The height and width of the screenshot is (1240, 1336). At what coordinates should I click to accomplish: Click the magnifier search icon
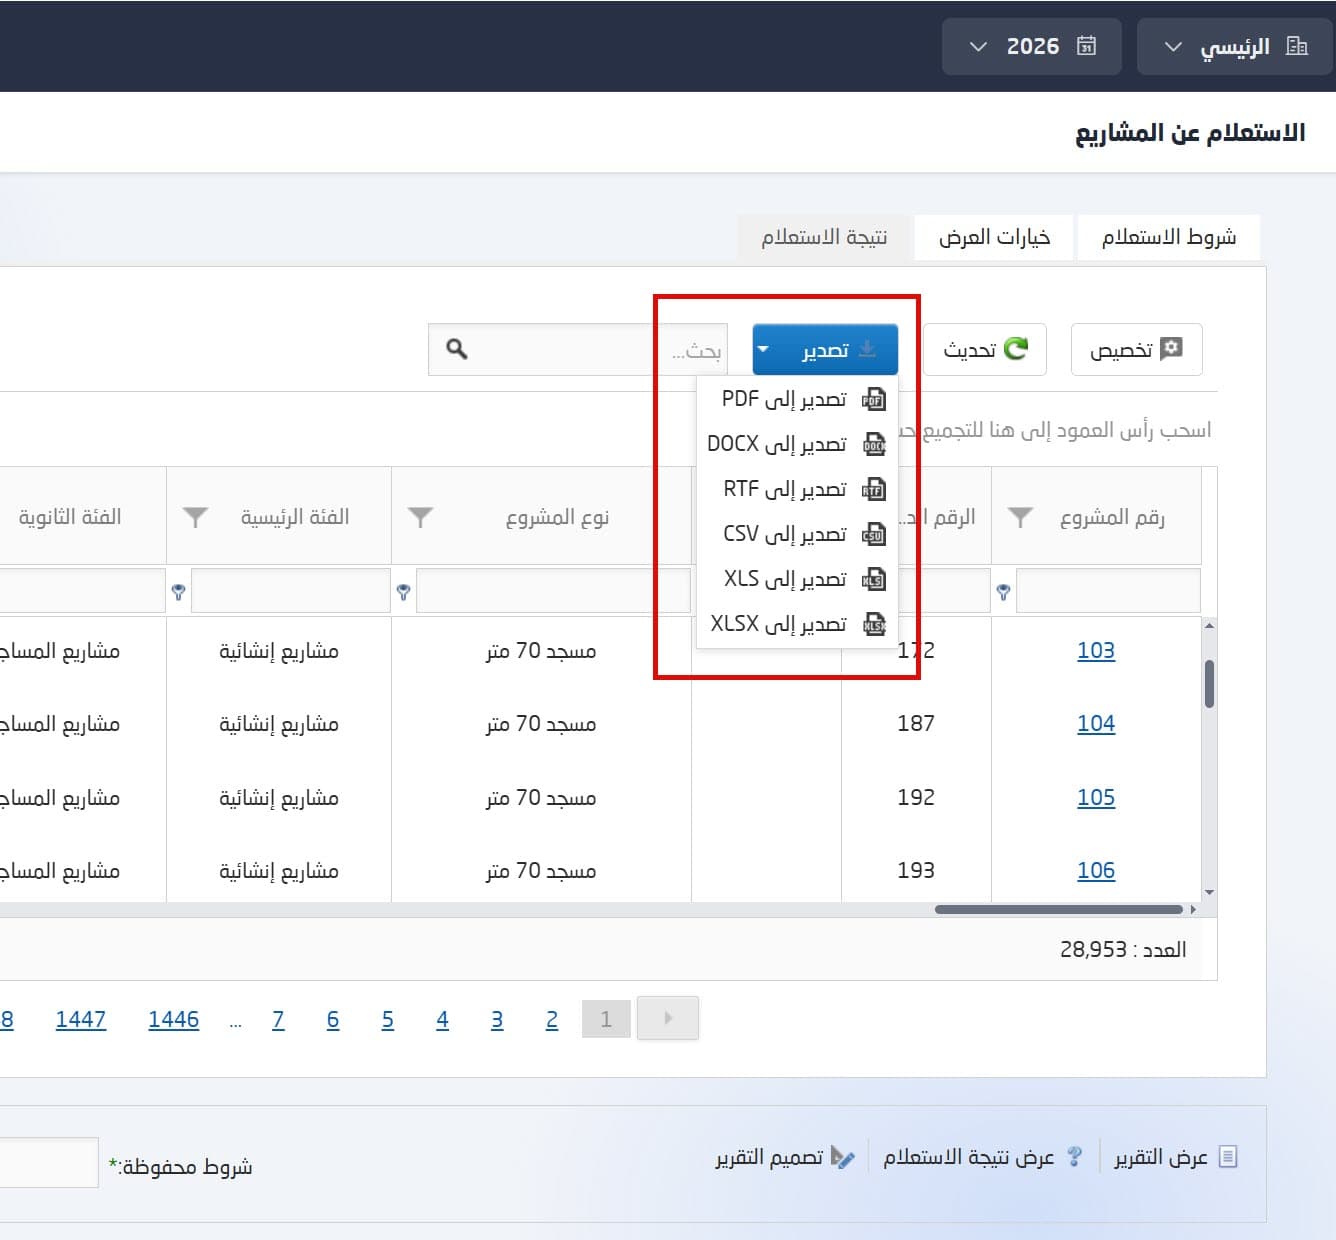457,349
